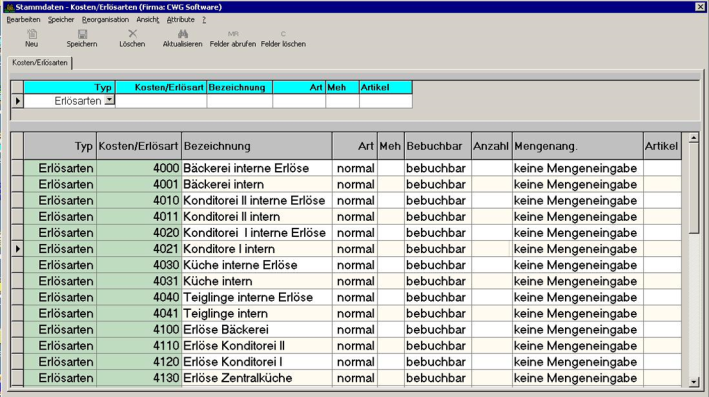This screenshot has height=397, width=709.
Task: Click account number cell 4100
Action: tap(139, 330)
